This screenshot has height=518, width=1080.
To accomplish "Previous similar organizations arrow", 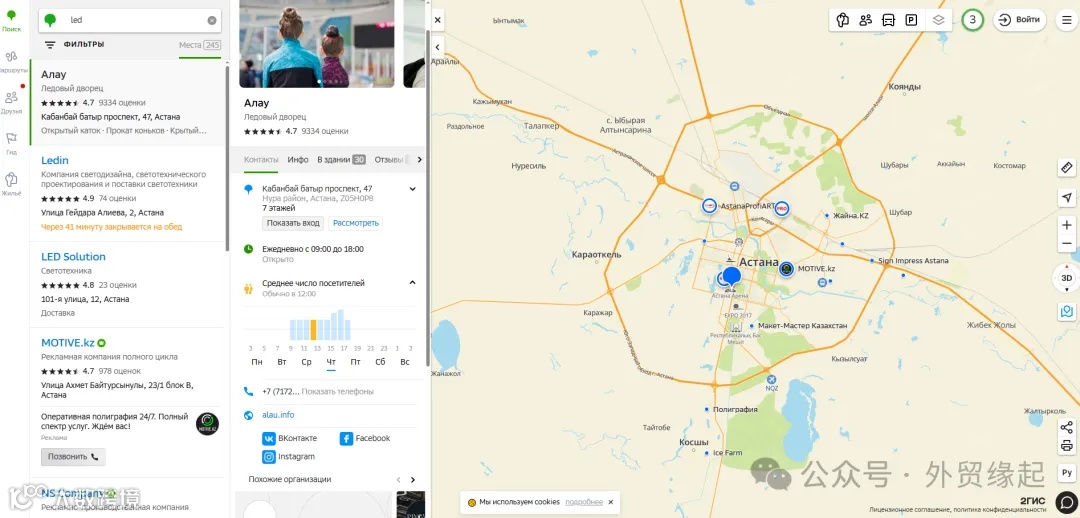I will coord(398,479).
